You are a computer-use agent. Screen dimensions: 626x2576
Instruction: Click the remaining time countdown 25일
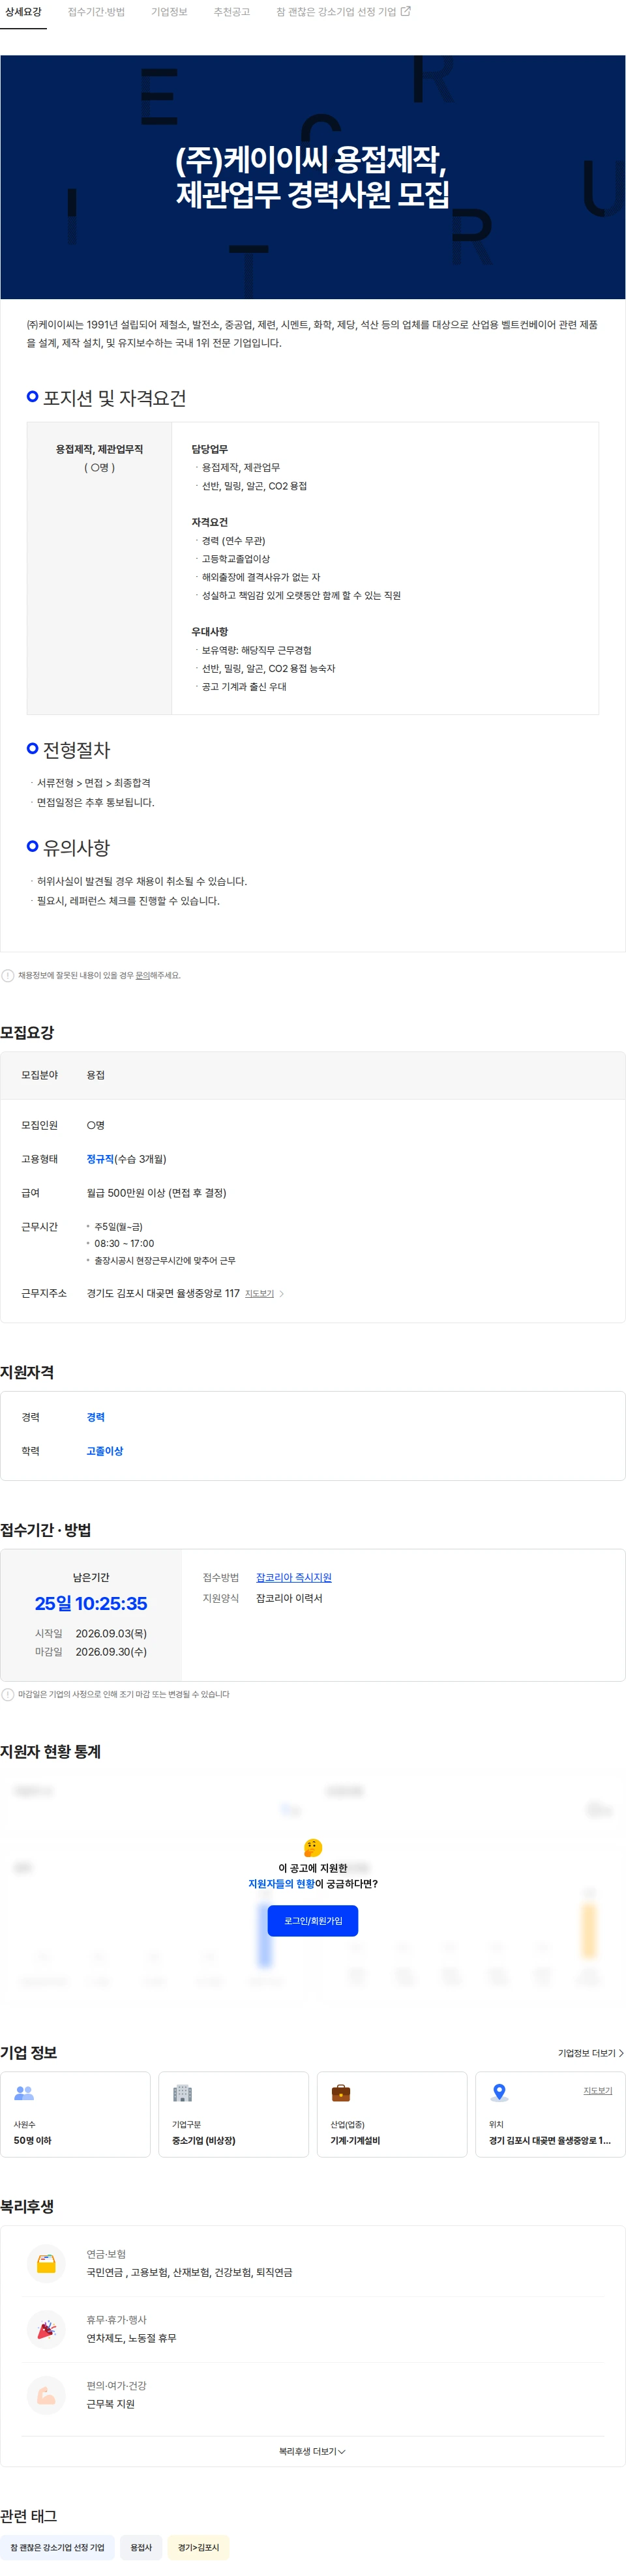tap(91, 1604)
